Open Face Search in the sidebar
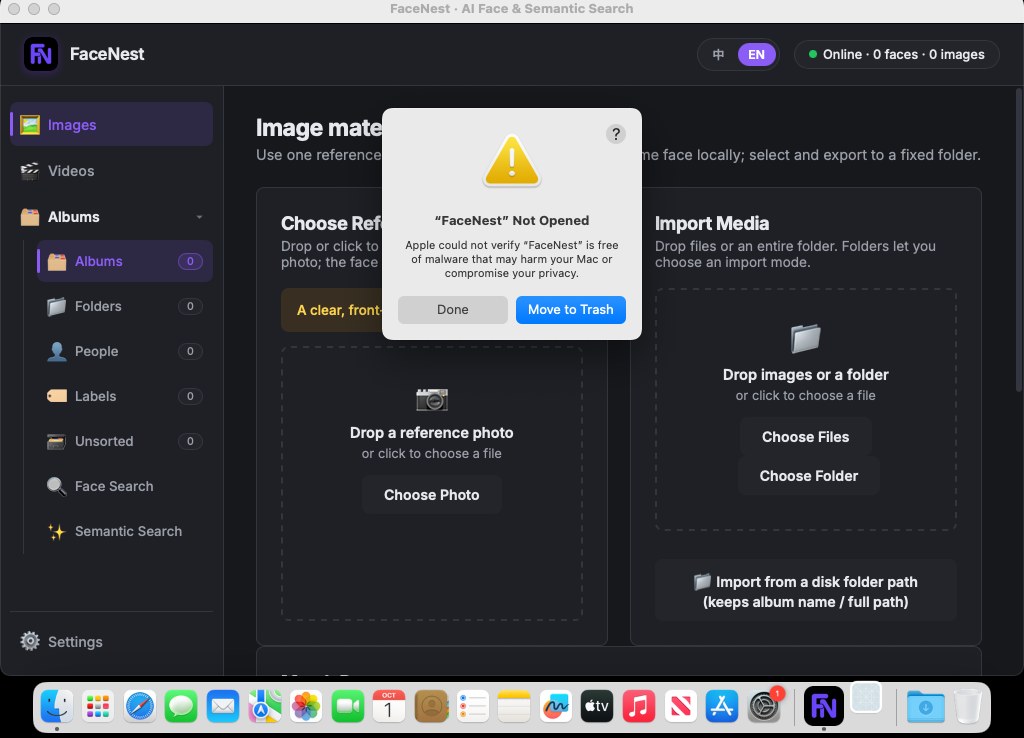 click(125, 487)
